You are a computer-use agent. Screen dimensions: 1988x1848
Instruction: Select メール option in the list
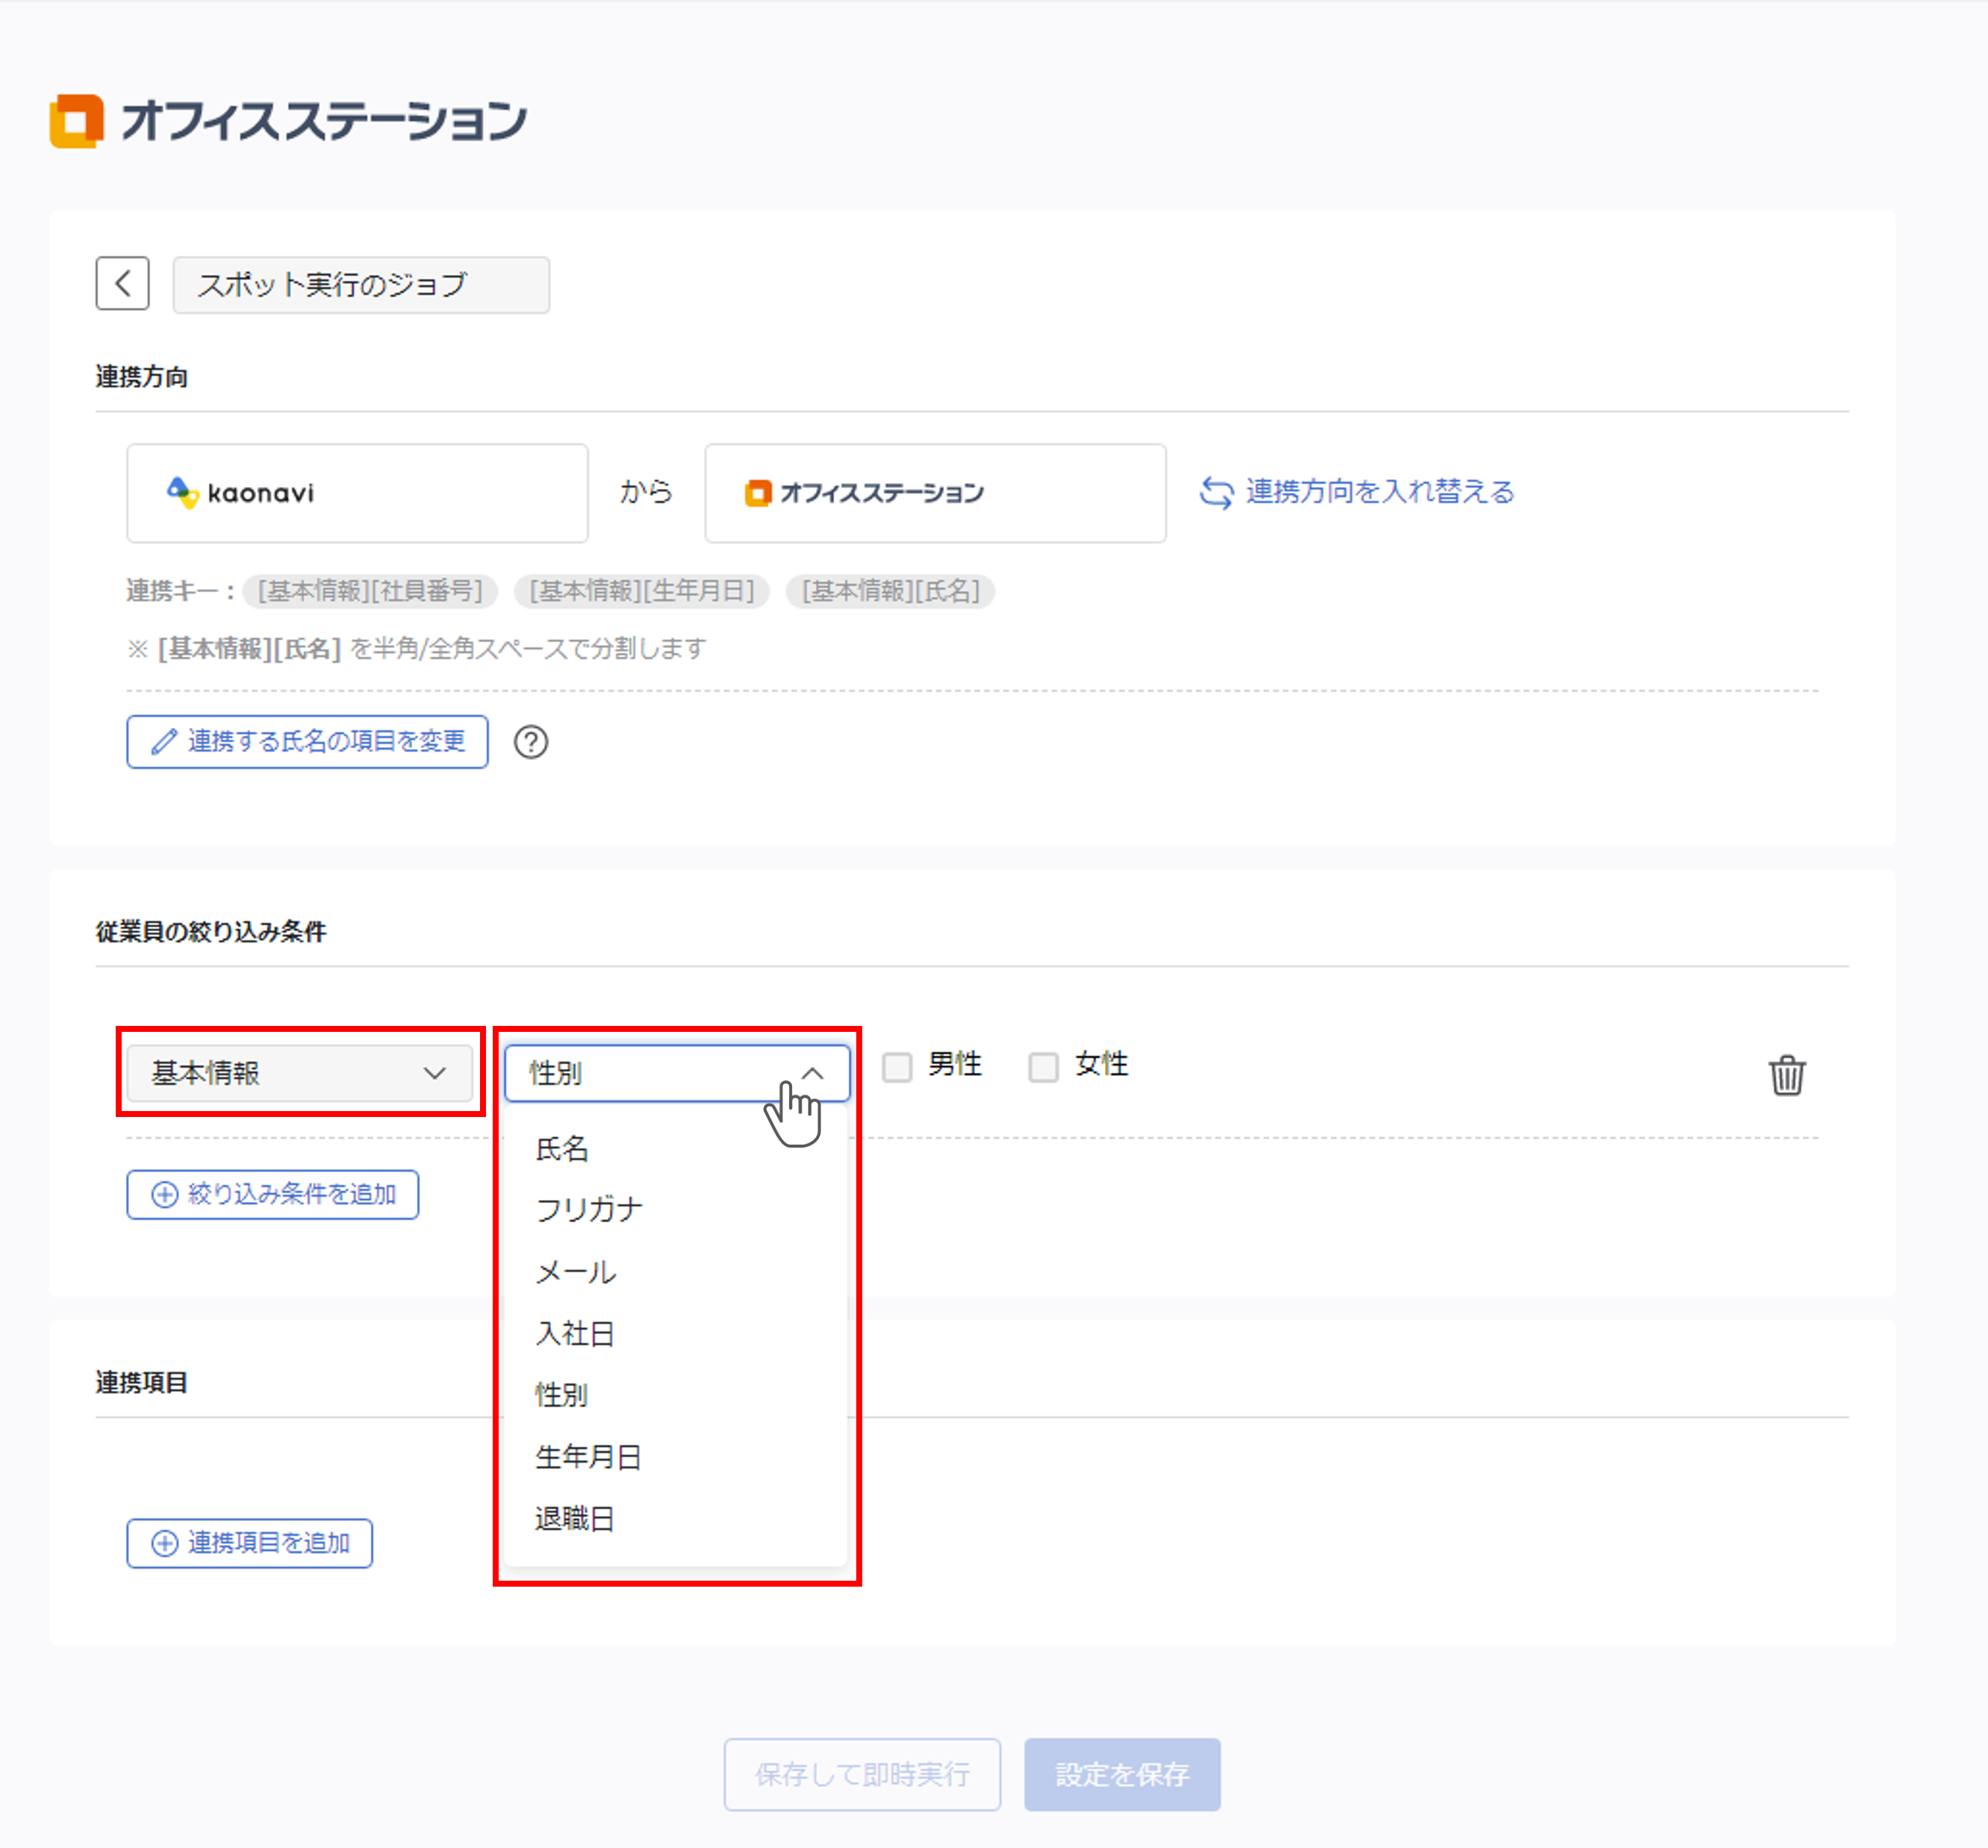[576, 1272]
